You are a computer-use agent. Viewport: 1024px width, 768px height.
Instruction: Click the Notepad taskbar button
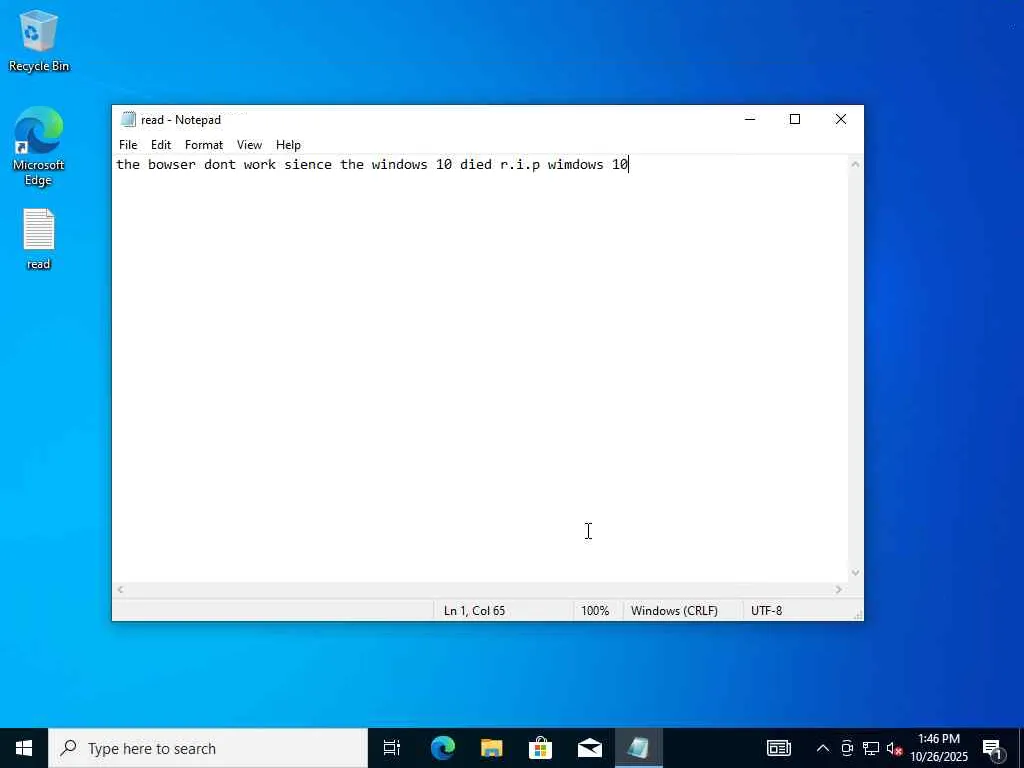[x=639, y=748]
